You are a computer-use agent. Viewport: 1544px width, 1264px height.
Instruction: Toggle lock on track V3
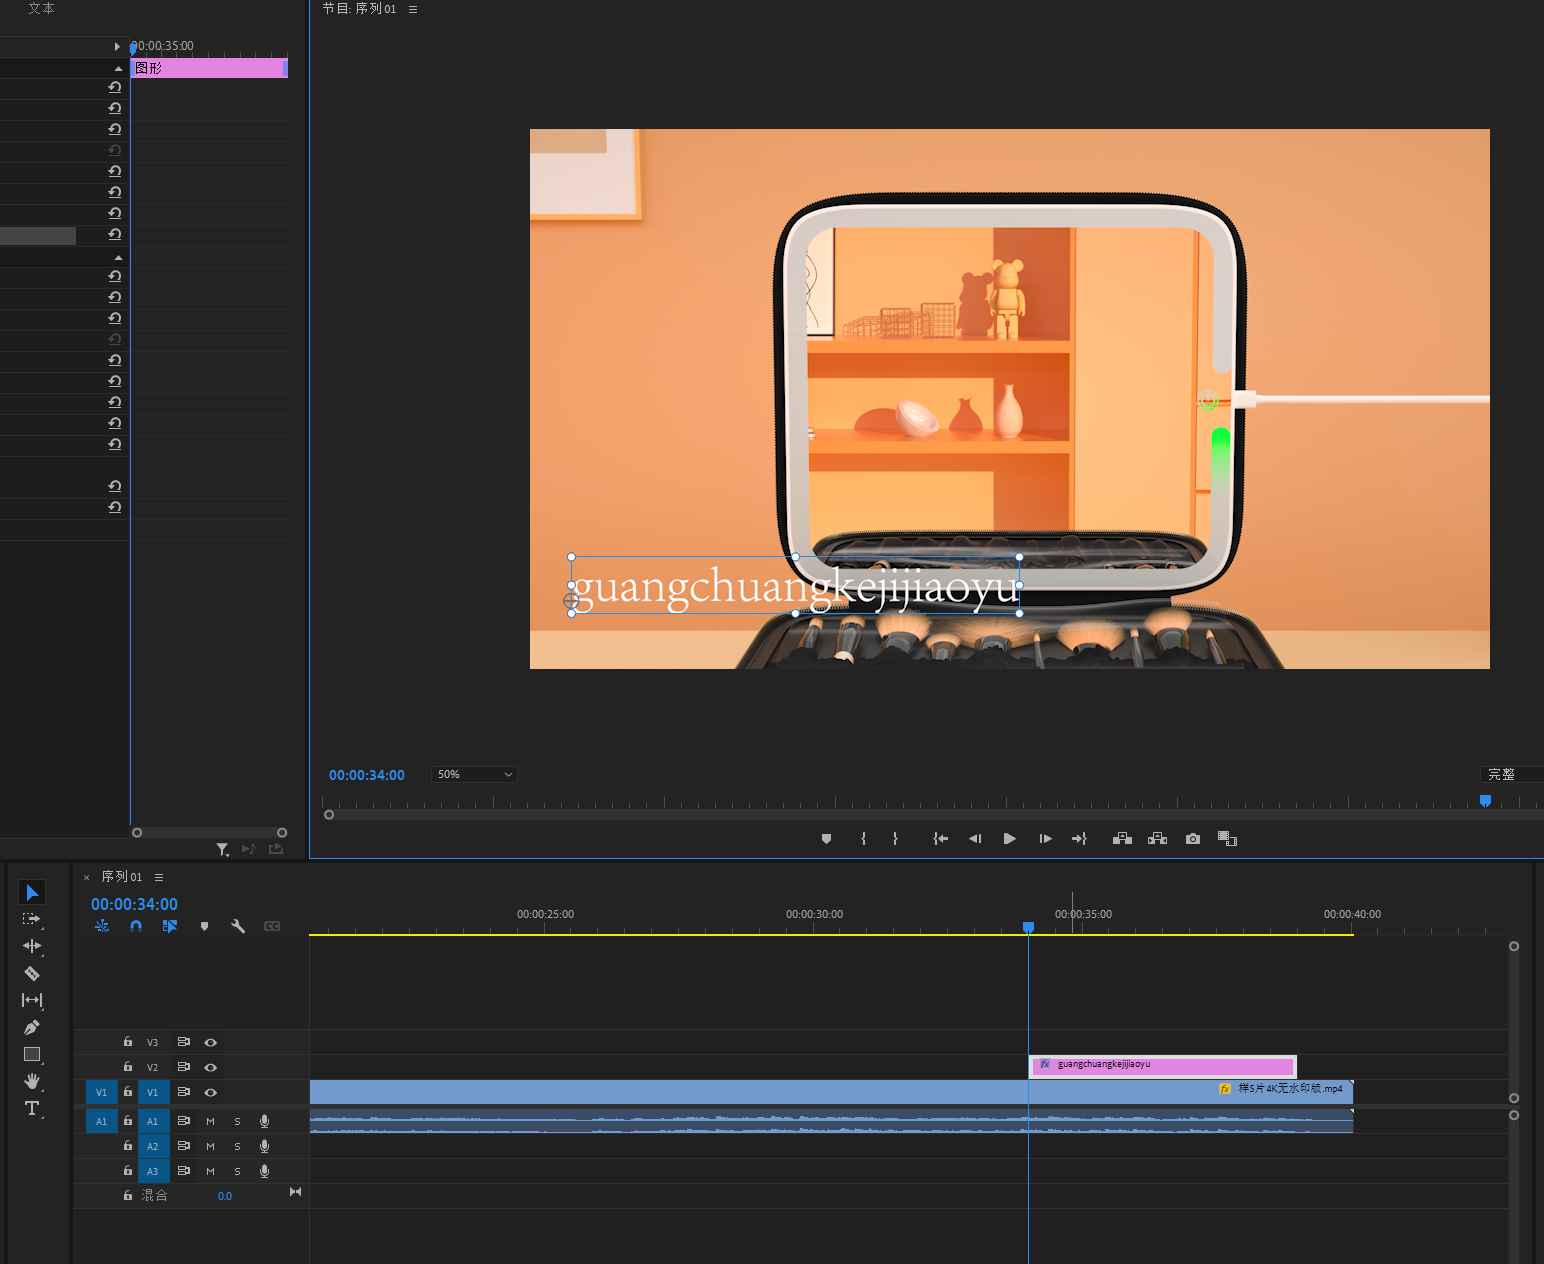[128, 1042]
